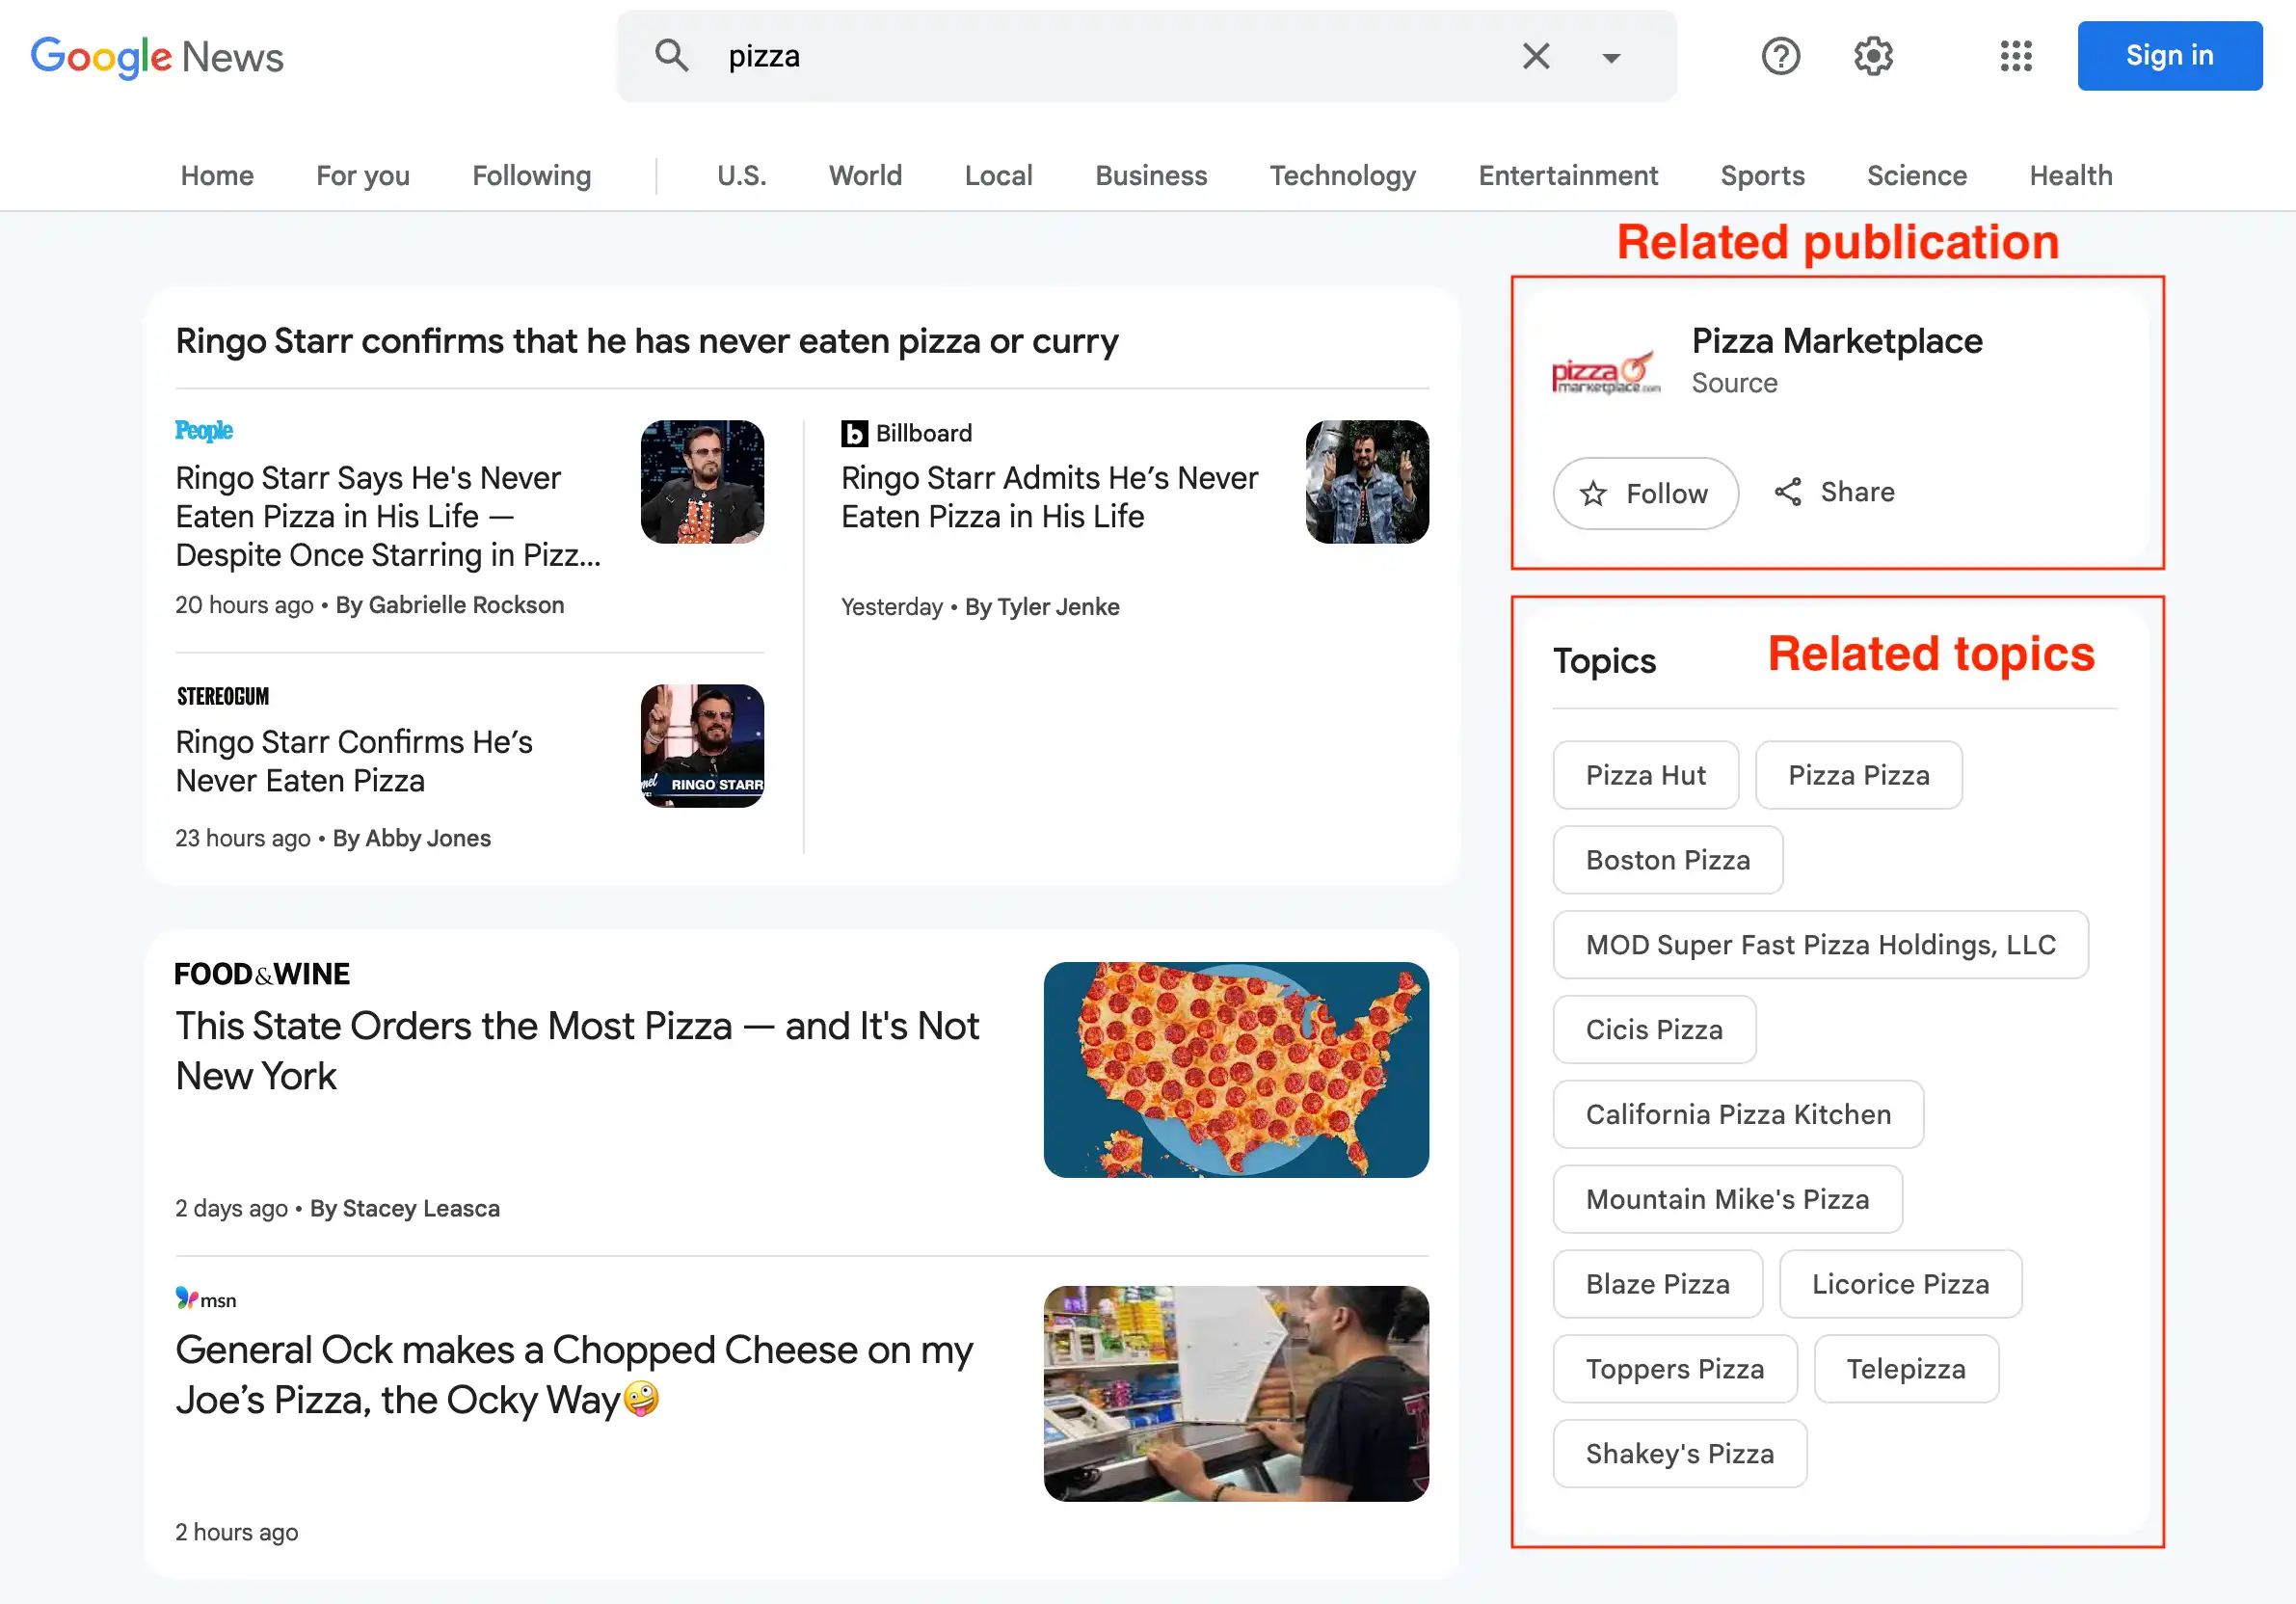This screenshot has width=2296, height=1604.
Task: Click the By Tyler Jenke byline
Action: click(x=1042, y=607)
